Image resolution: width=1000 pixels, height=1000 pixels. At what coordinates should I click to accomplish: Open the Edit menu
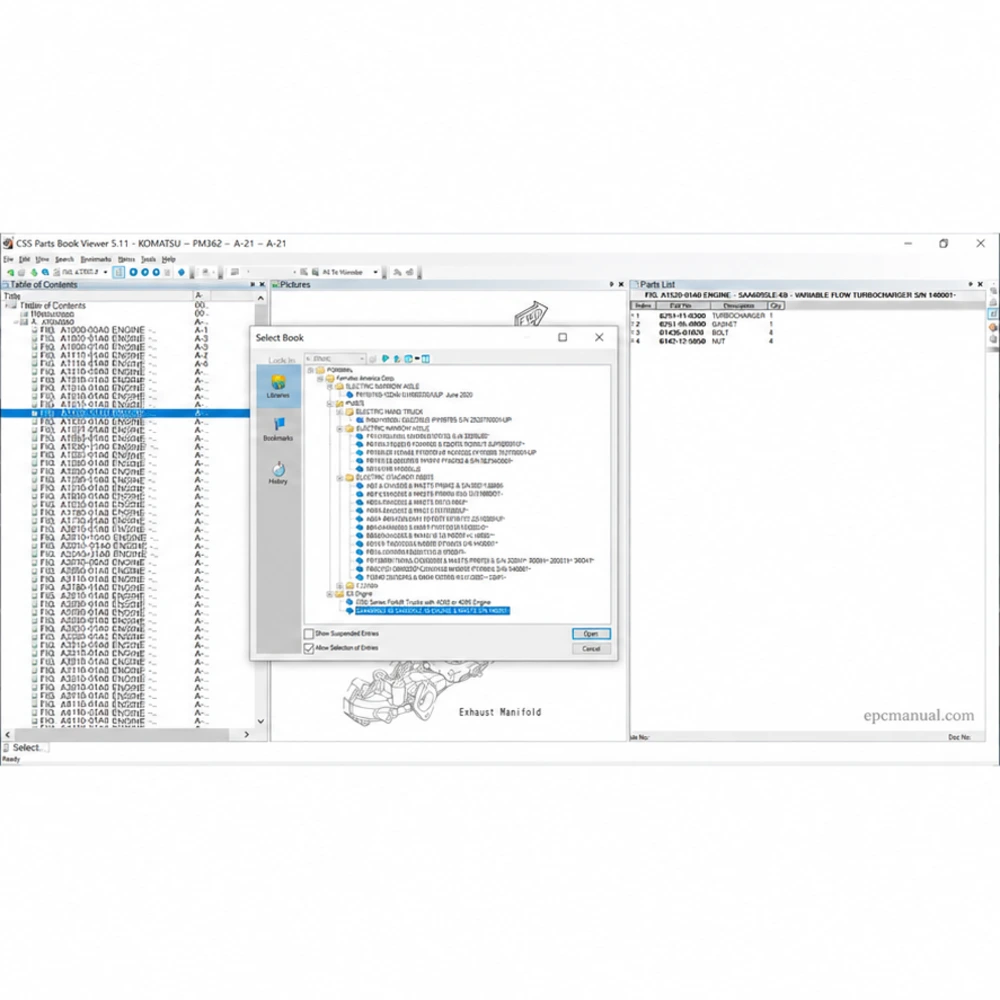(x=24, y=260)
